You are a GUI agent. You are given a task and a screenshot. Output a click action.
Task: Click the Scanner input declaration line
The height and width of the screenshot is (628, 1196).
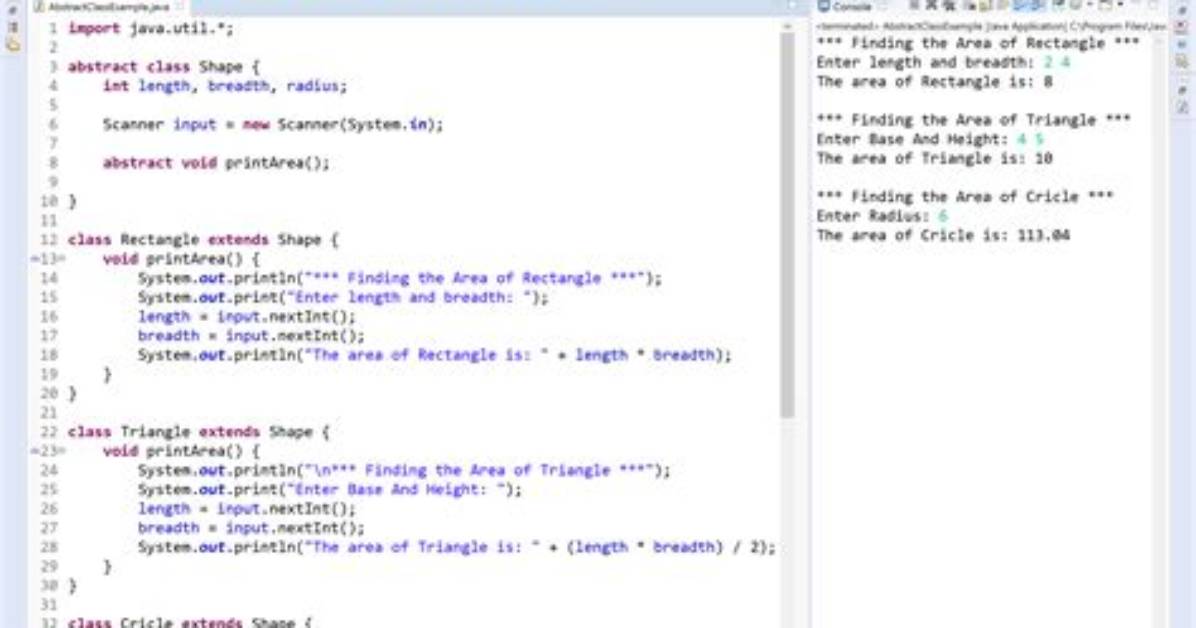[273, 124]
